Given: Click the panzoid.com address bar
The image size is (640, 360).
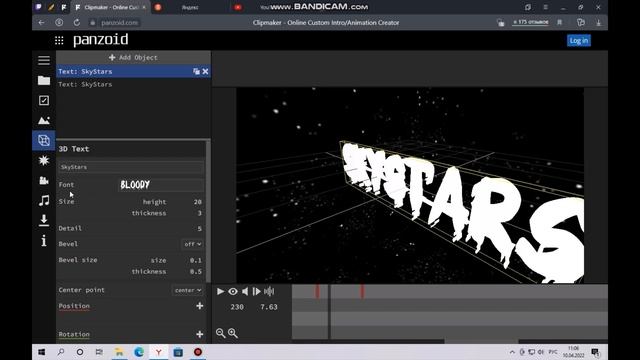Looking at the screenshot, I should (119, 23).
